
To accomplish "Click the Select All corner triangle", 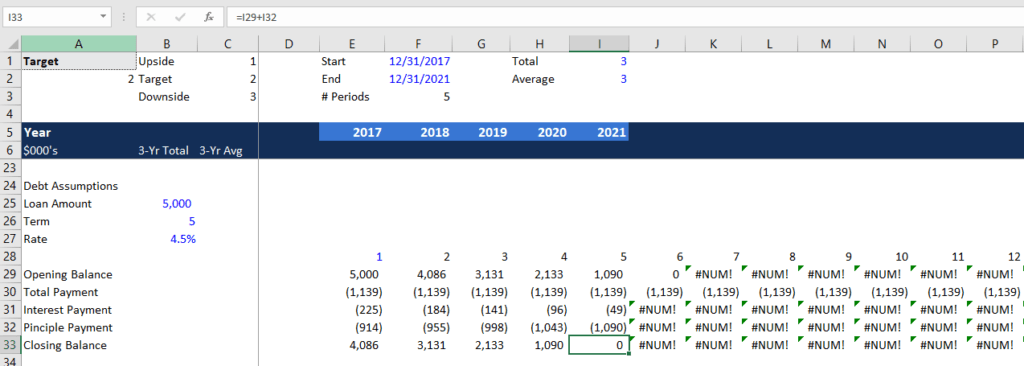I will click(x=10, y=44).
